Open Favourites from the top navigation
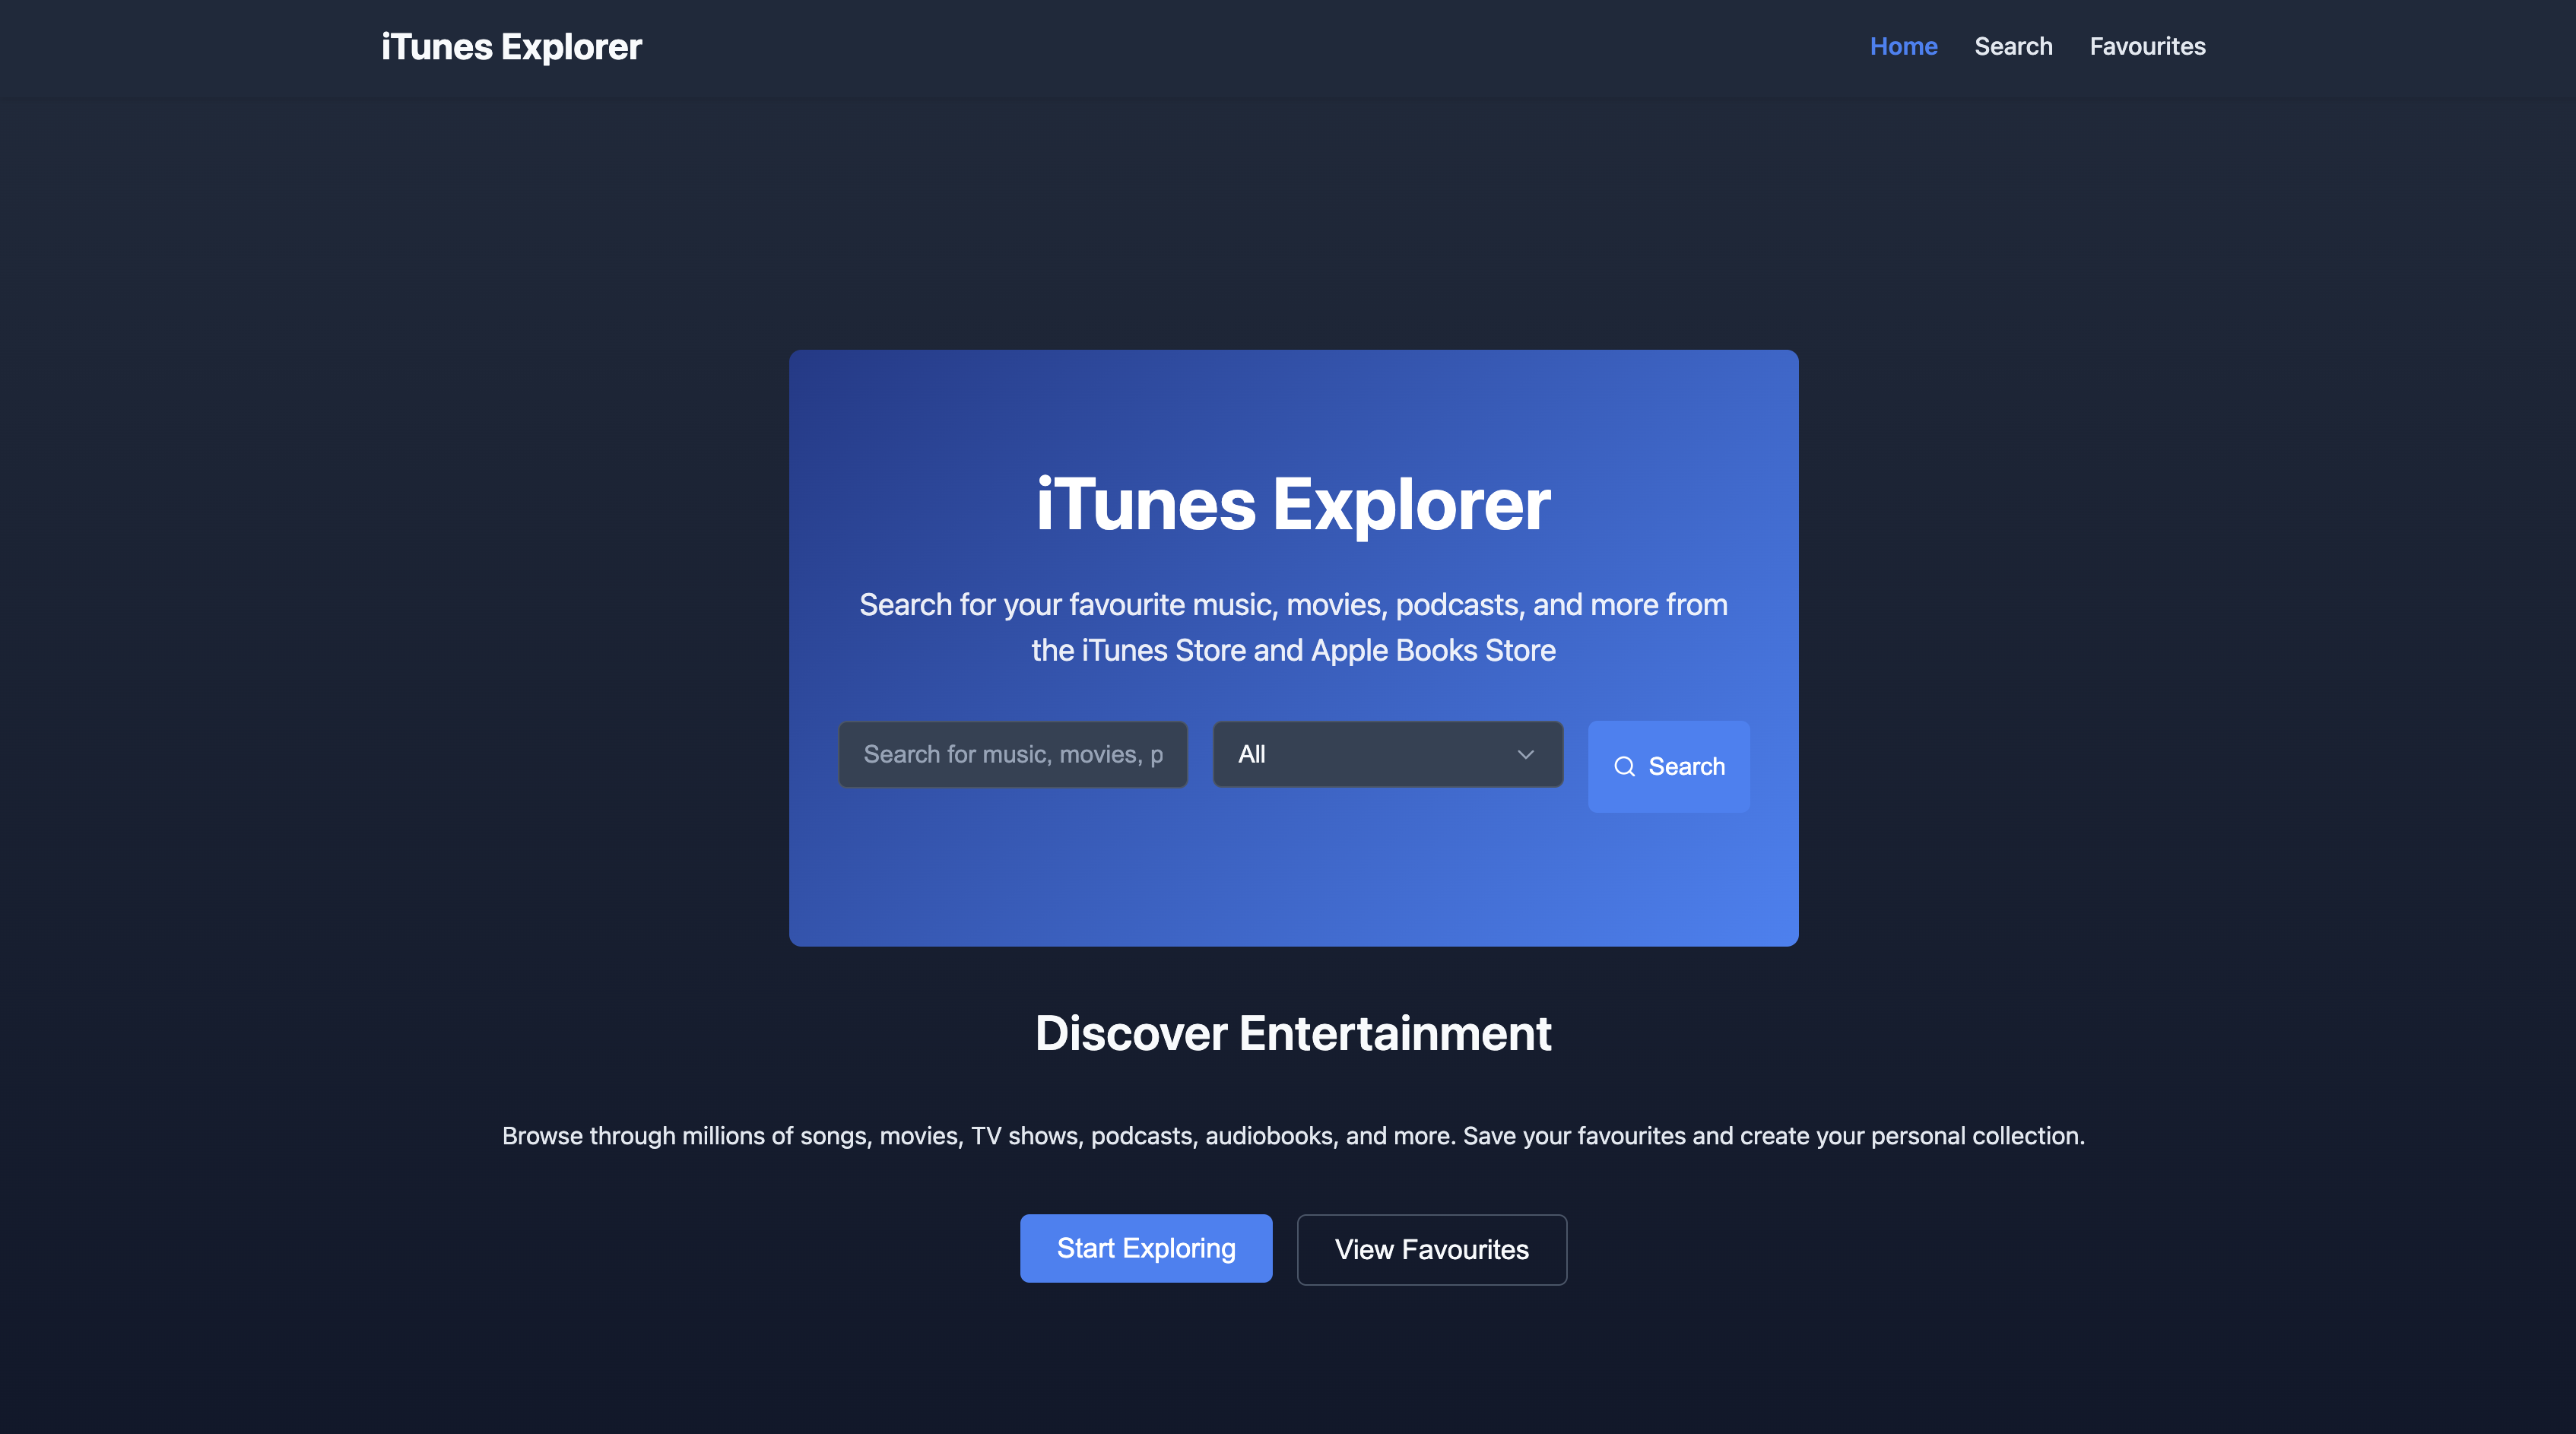 (2147, 47)
